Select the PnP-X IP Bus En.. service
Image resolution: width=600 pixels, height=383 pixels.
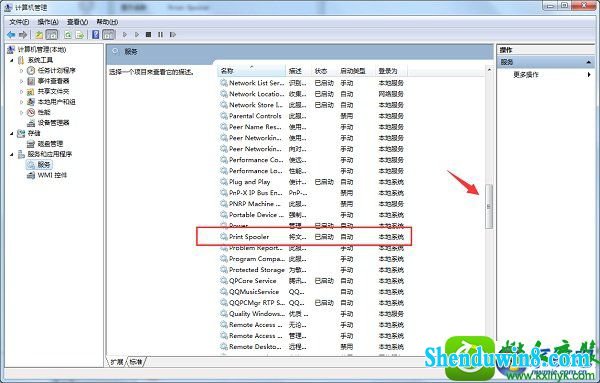pyautogui.click(x=312, y=193)
